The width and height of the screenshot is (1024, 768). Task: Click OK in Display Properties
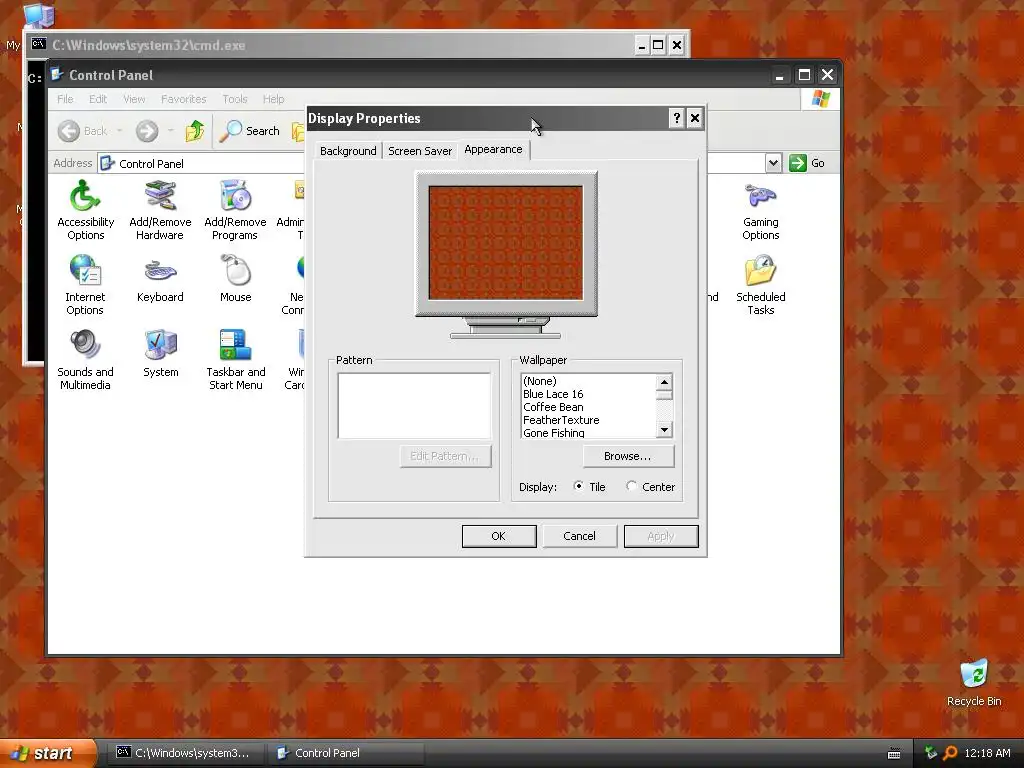click(x=499, y=536)
